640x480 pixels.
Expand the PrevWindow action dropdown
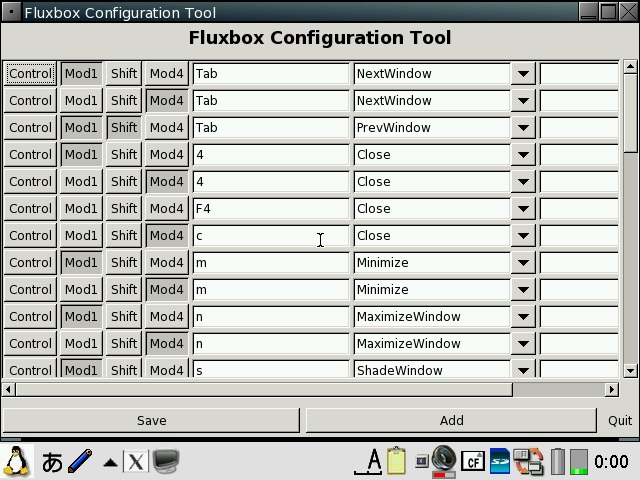pos(523,128)
